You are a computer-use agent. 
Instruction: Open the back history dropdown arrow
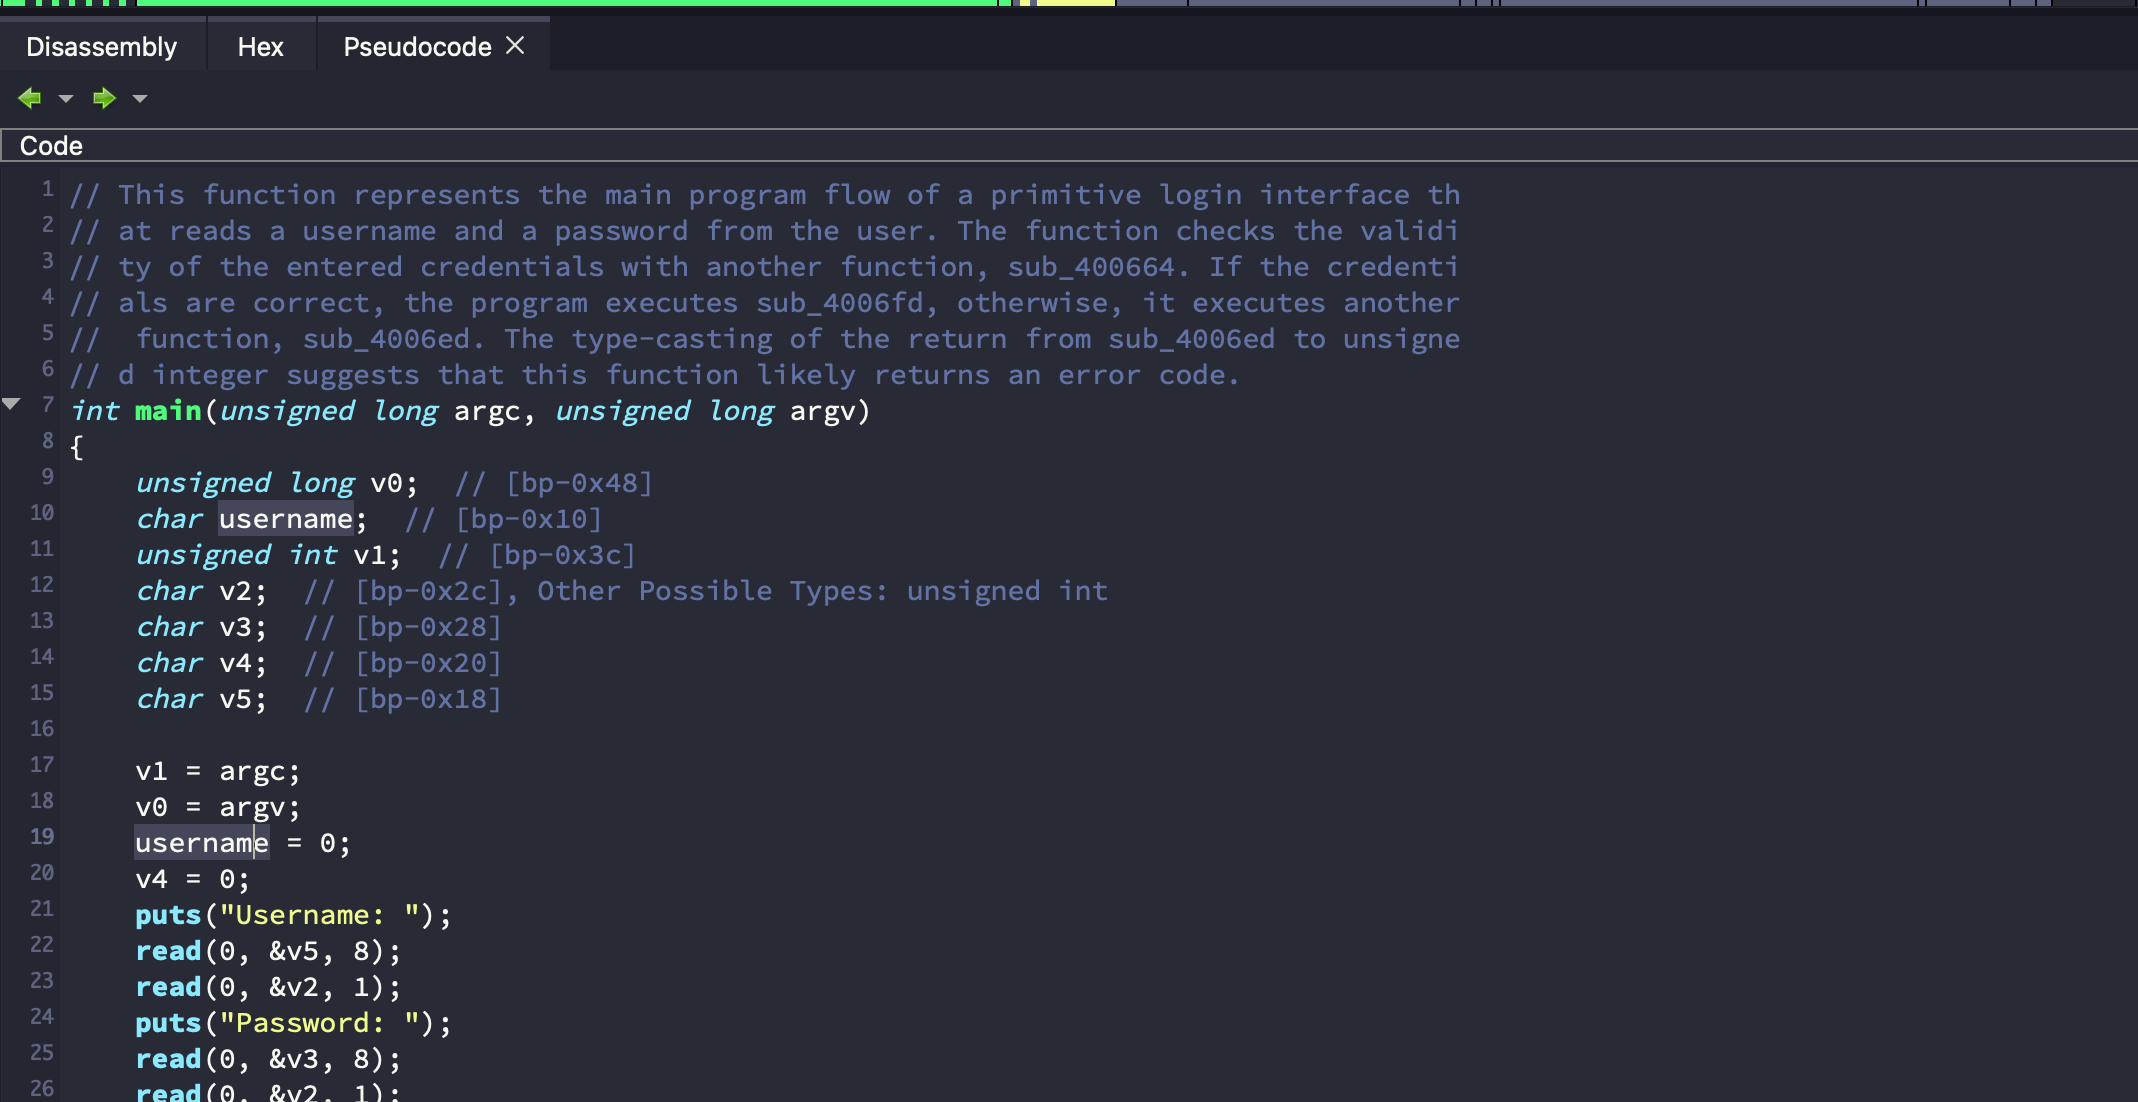coord(66,98)
